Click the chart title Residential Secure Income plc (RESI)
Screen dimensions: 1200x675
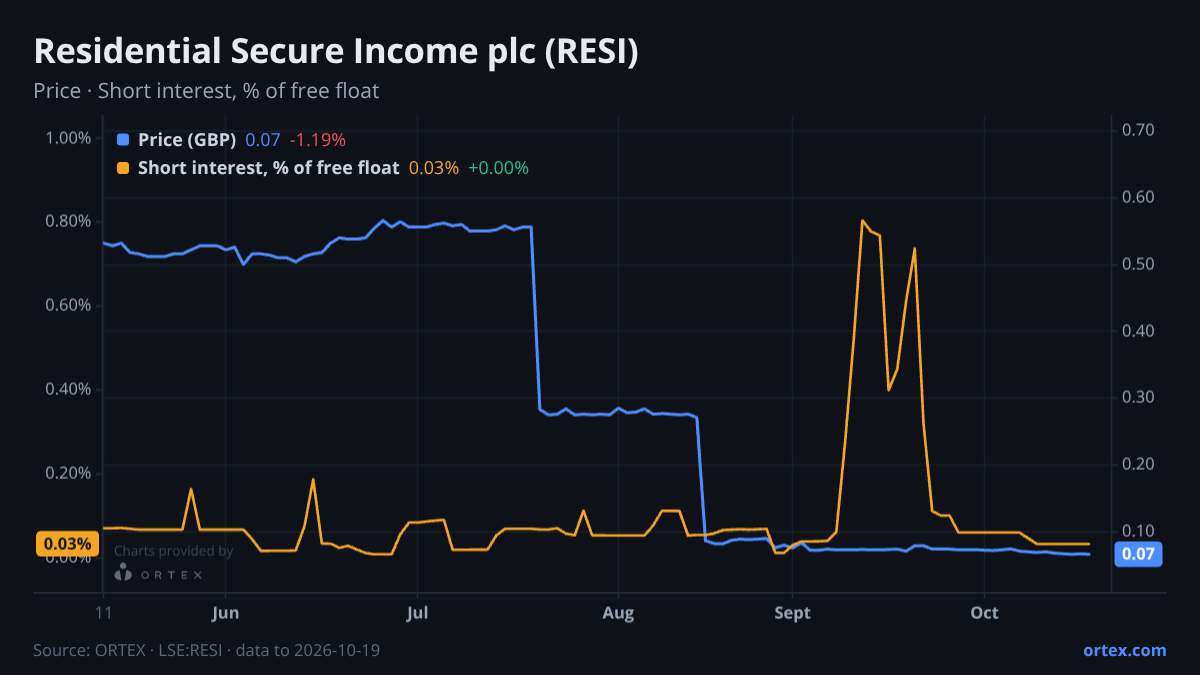335,52
